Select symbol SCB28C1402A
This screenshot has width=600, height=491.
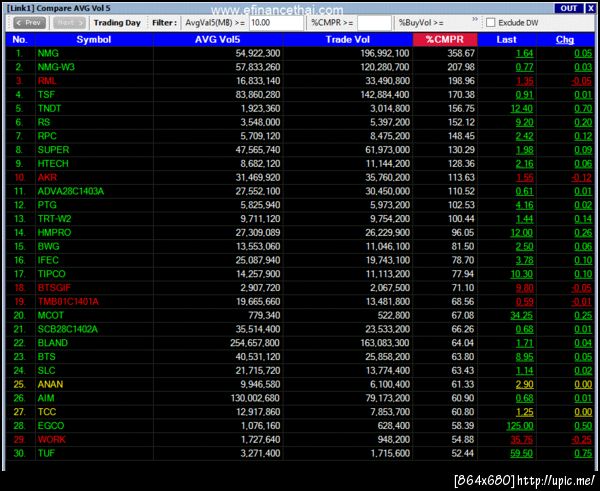click(68, 329)
